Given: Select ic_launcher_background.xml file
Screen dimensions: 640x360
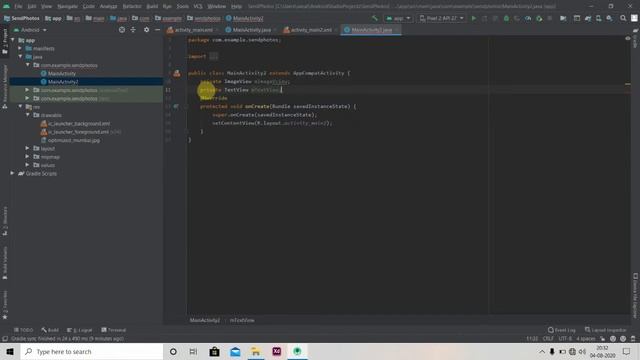Looking at the screenshot, I should point(79,123).
